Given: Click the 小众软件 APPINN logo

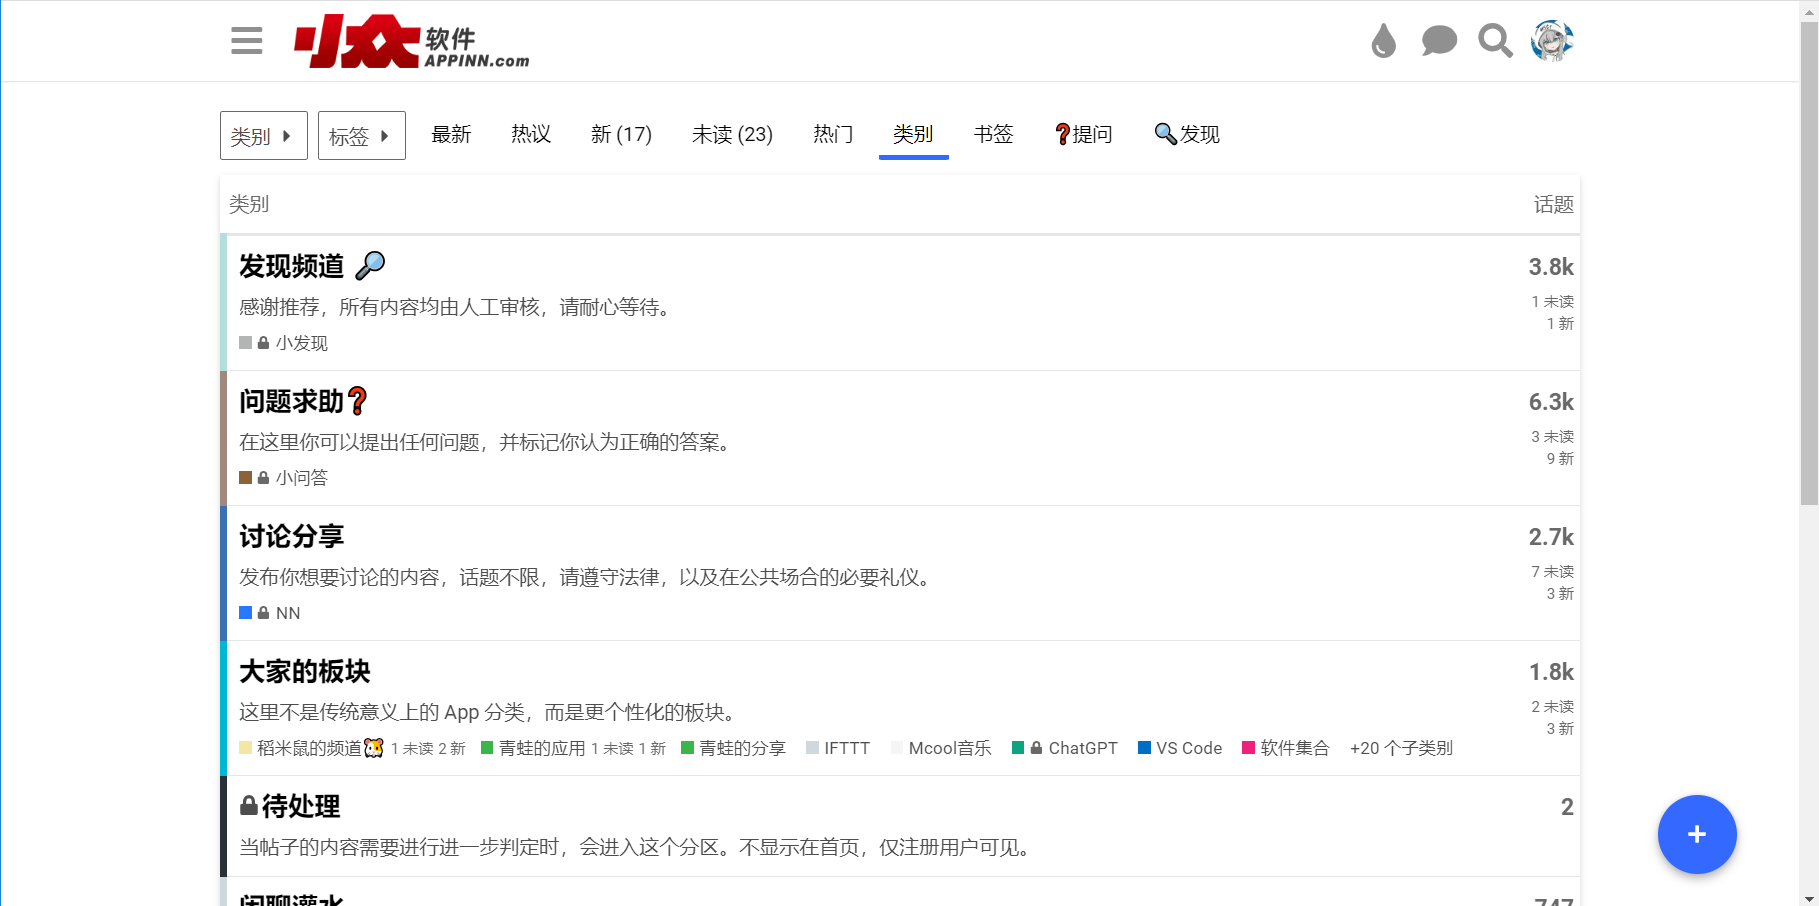Looking at the screenshot, I should coord(411,42).
